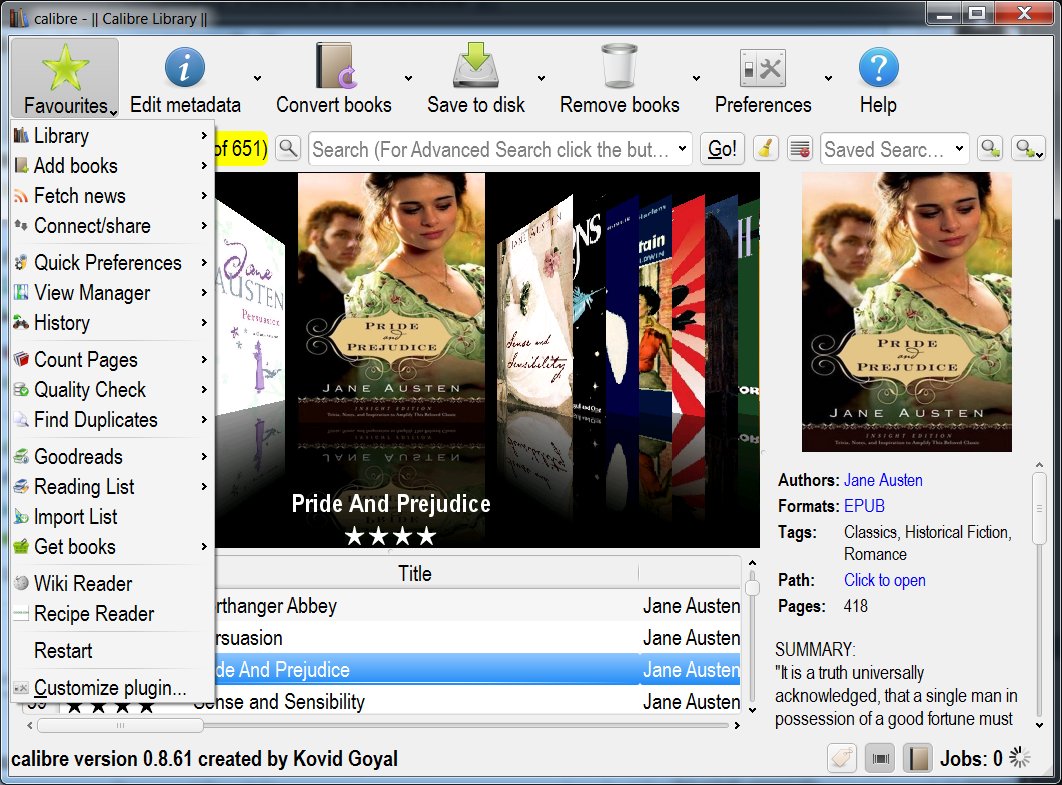Toggle search highlight list icon
Viewport: 1062px width, 785px height.
(800, 148)
